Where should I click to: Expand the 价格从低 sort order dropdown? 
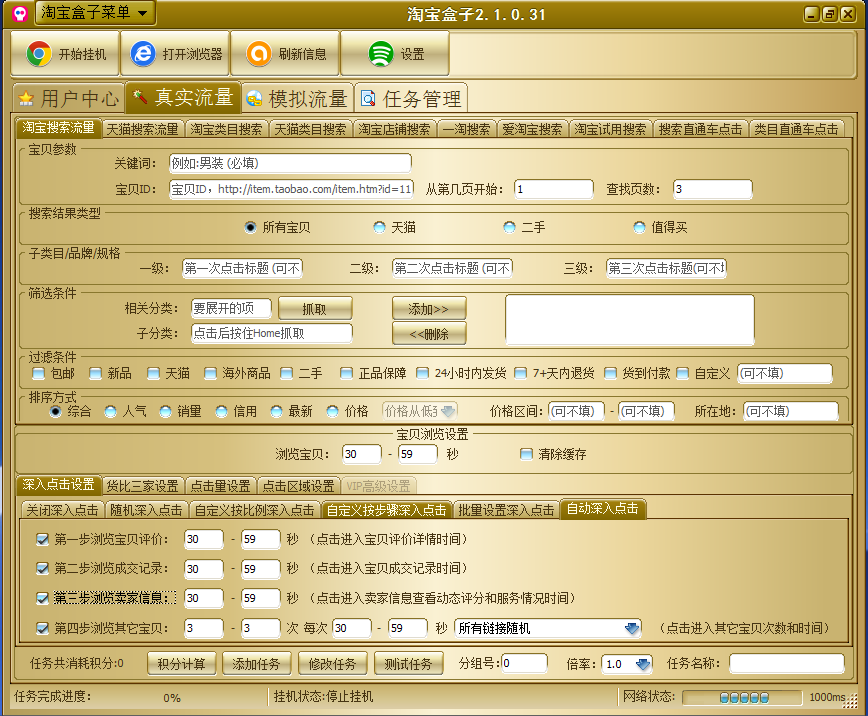(x=448, y=411)
